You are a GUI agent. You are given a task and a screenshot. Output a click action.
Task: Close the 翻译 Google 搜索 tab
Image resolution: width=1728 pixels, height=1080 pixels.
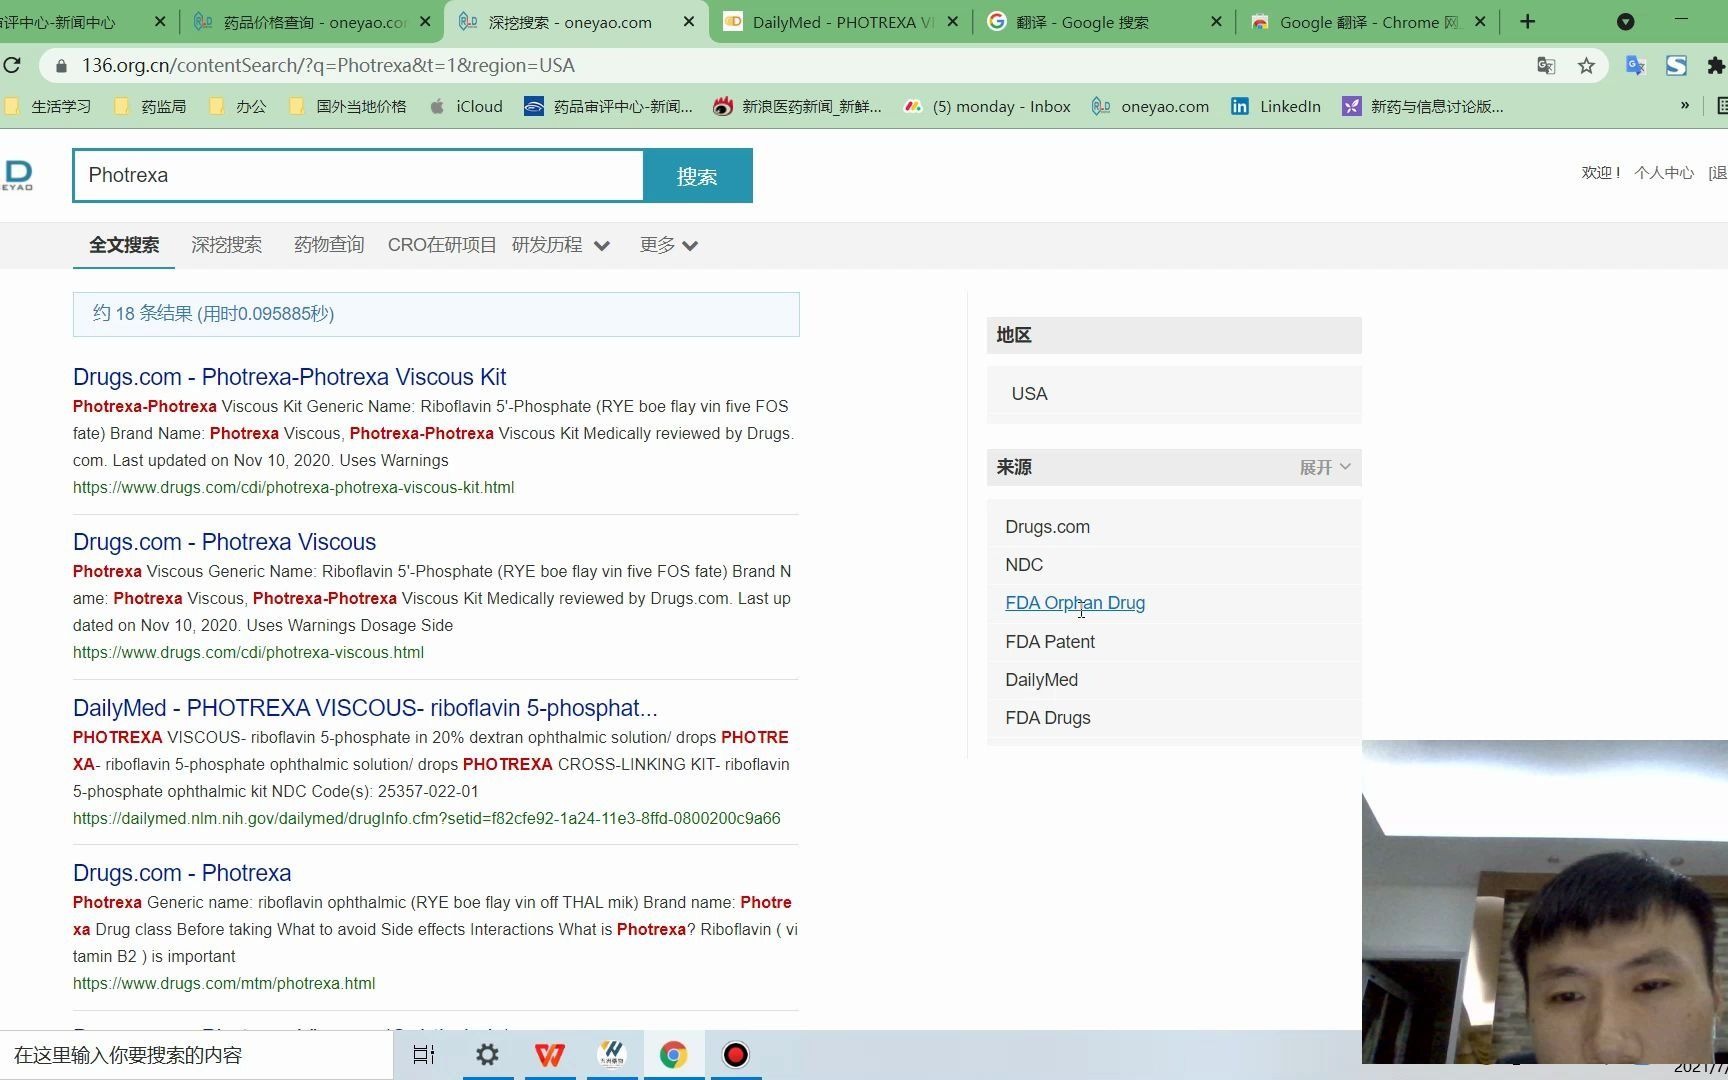1215,21
